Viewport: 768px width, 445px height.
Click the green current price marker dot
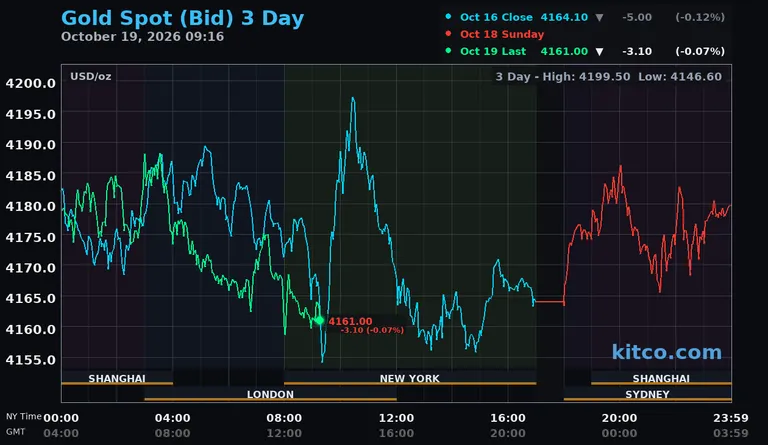click(319, 321)
